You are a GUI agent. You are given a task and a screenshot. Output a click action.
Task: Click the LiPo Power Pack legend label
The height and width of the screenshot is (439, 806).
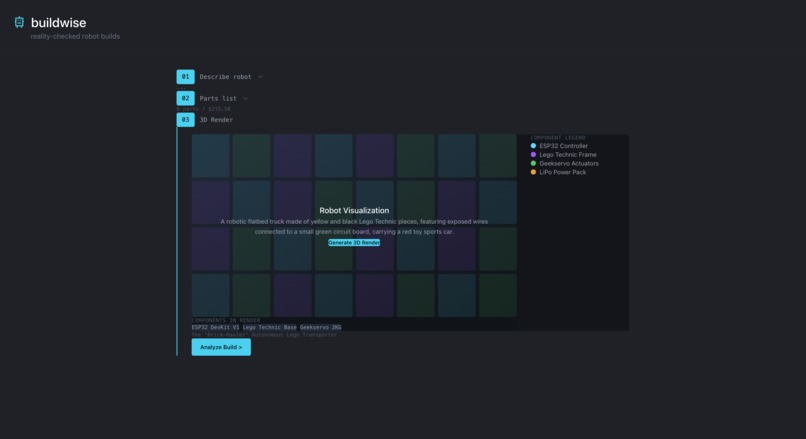(x=562, y=172)
